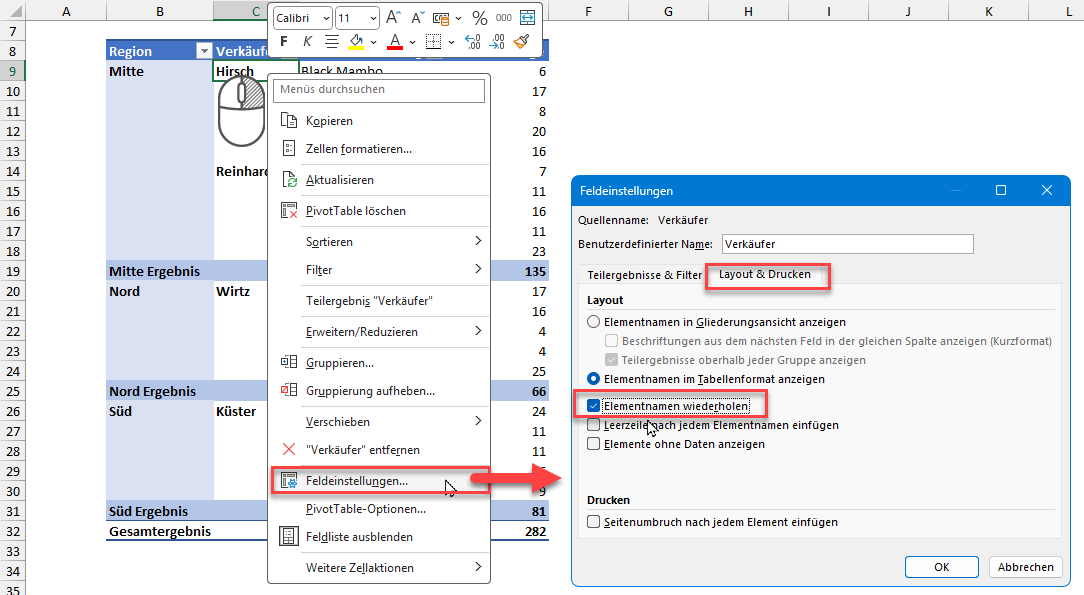Click the Benutzerdefinierter Name text field
This screenshot has width=1084, height=595.
(846, 244)
